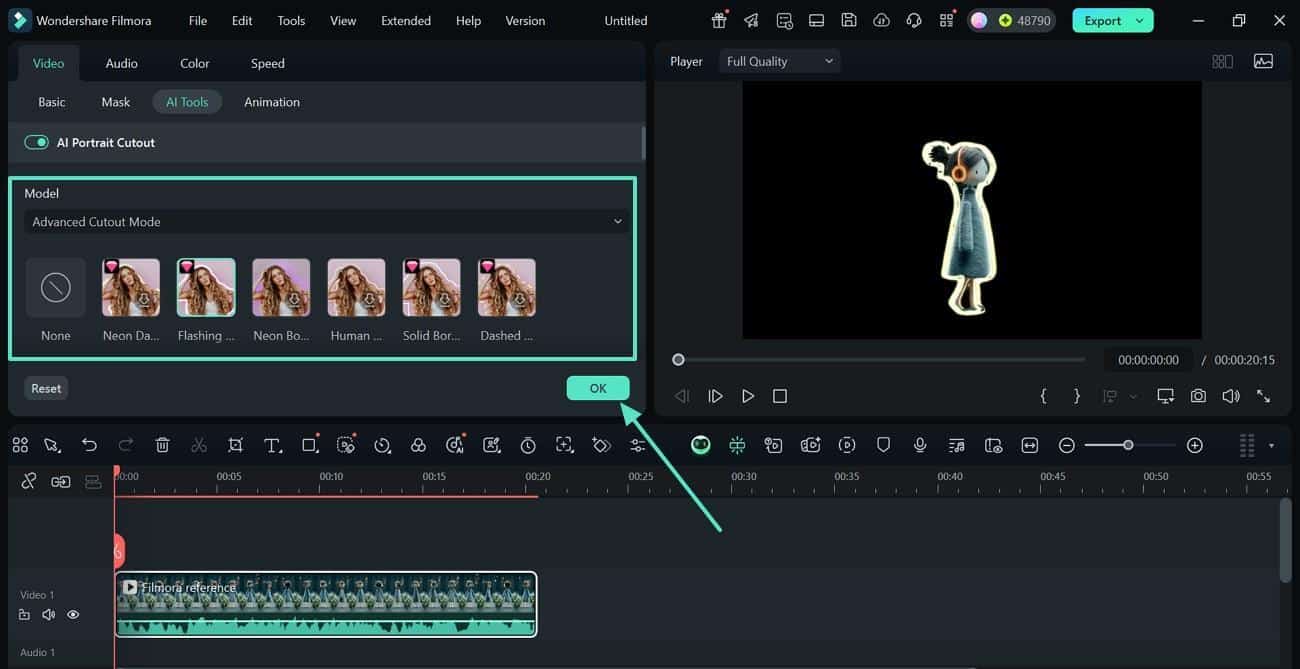Select the Split scissors tool in toolbar
This screenshot has height=669, width=1300.
[198, 444]
